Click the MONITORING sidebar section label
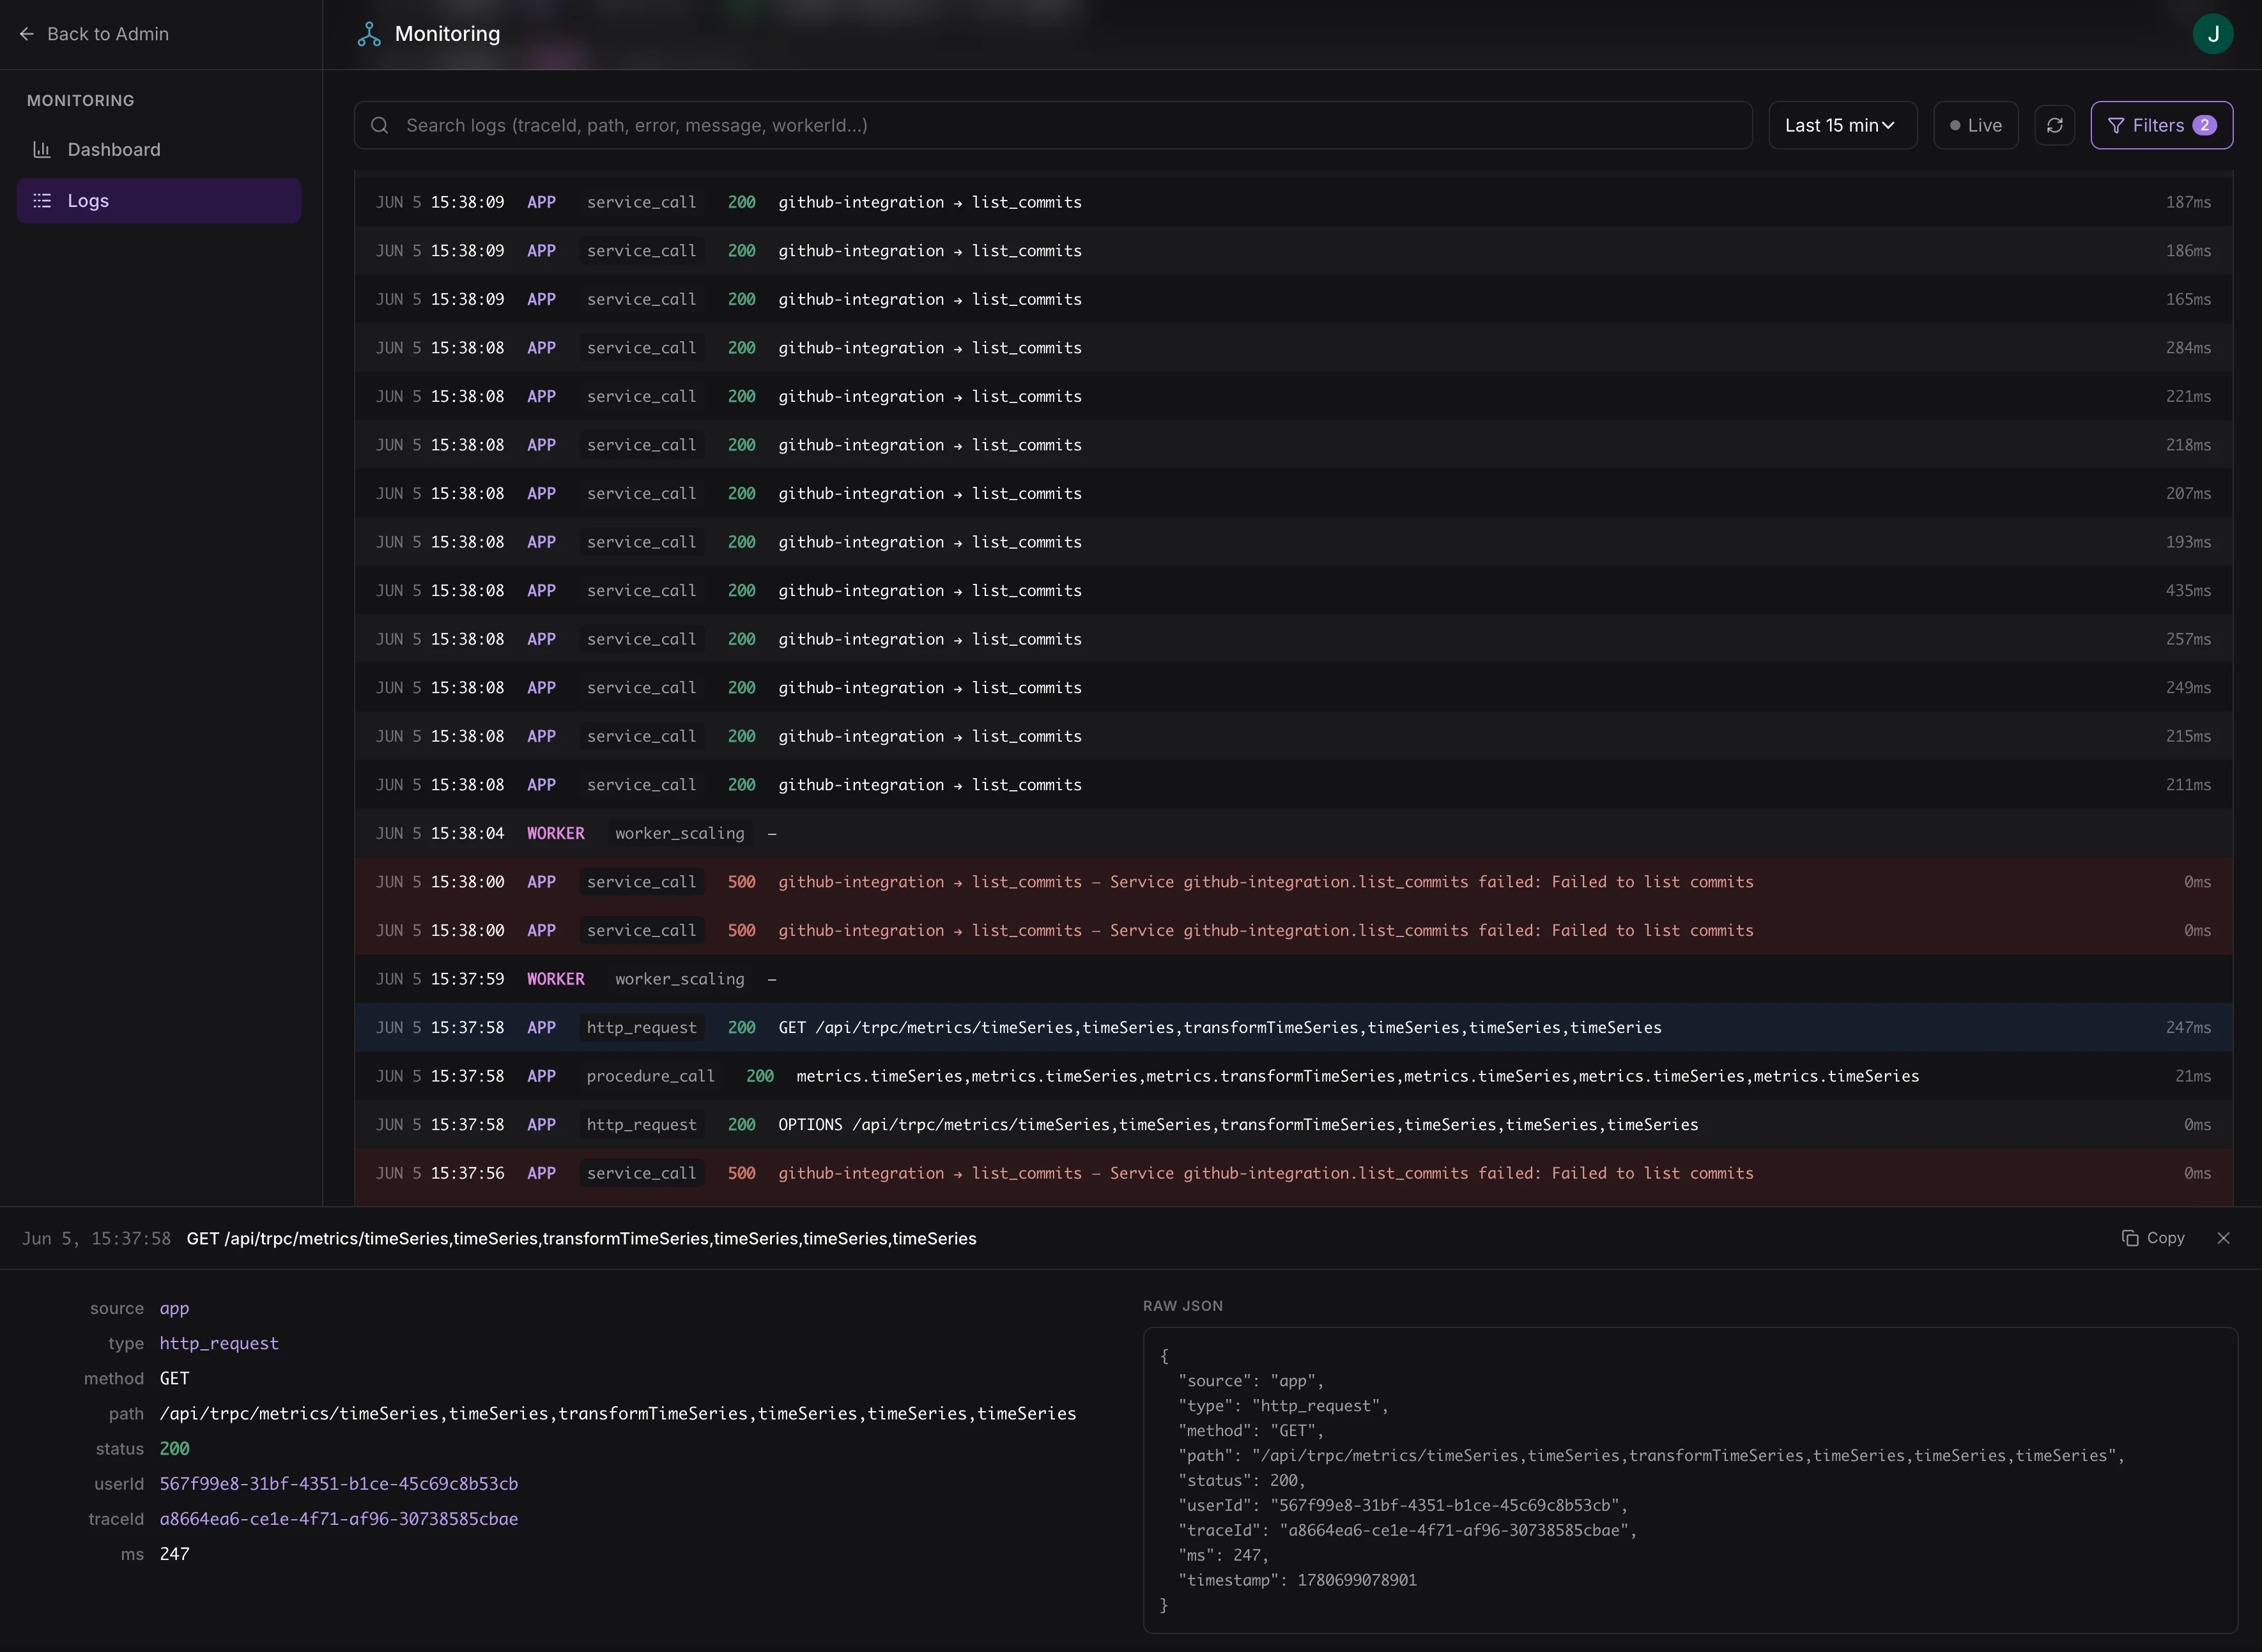The height and width of the screenshot is (1652, 2262). (x=80, y=100)
